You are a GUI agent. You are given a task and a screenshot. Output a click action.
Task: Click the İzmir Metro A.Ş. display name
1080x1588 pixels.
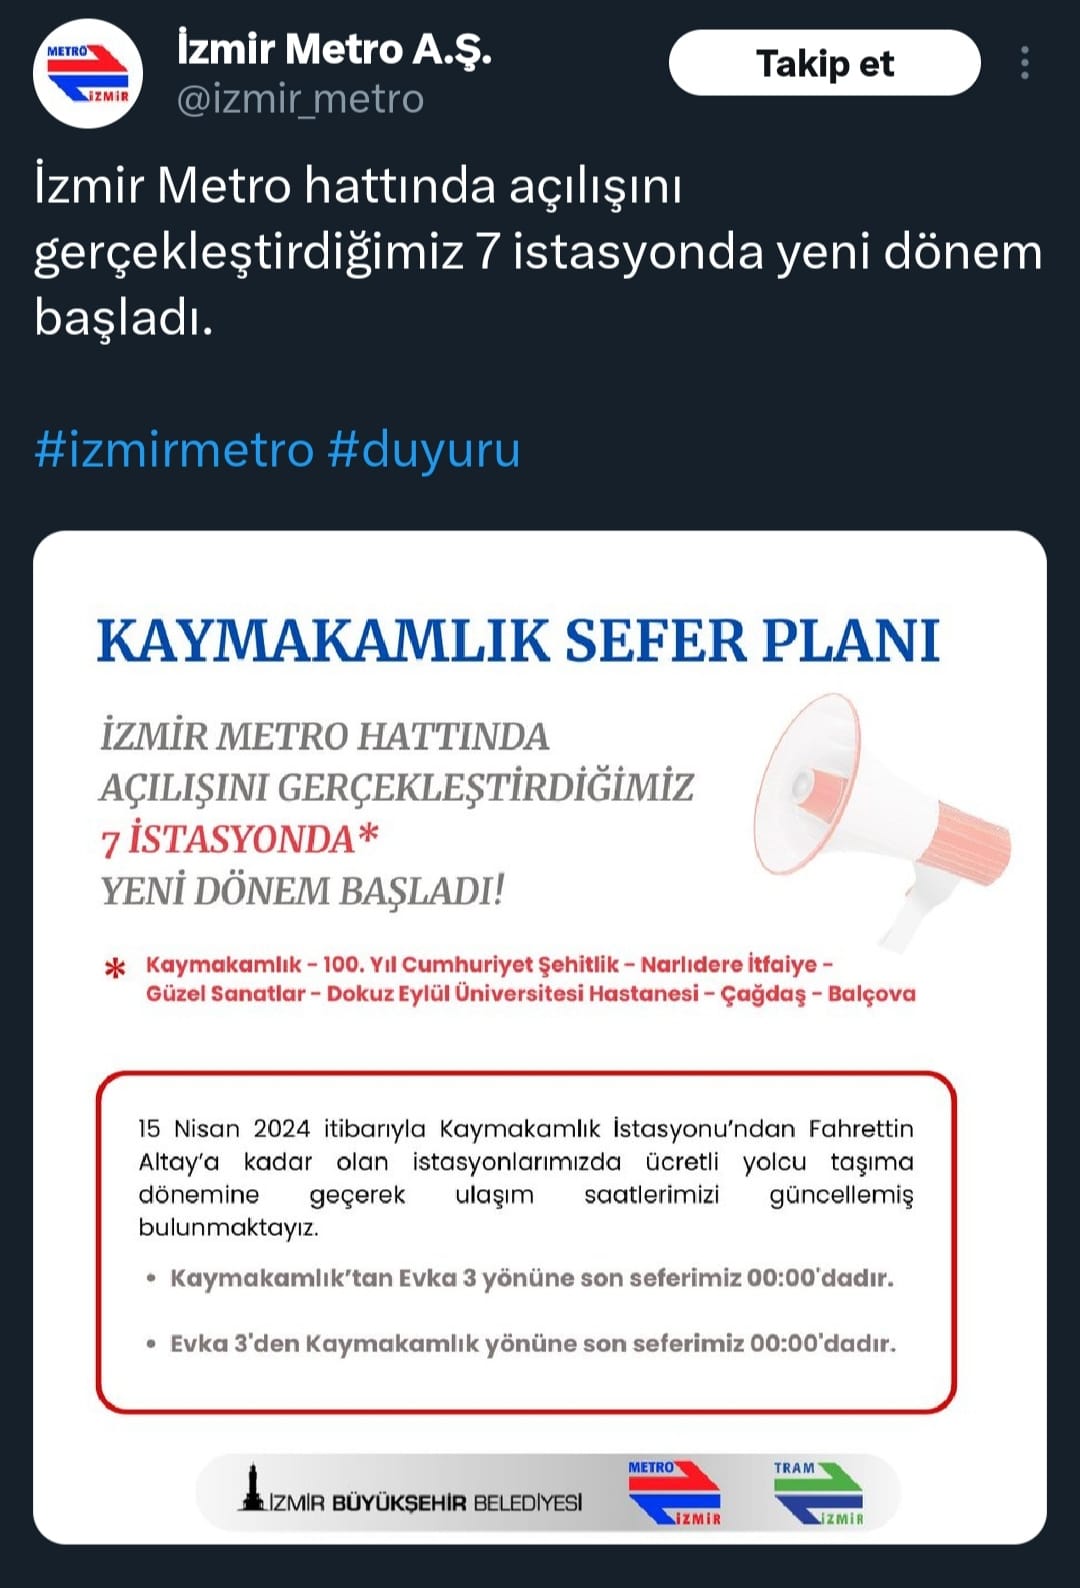(334, 48)
